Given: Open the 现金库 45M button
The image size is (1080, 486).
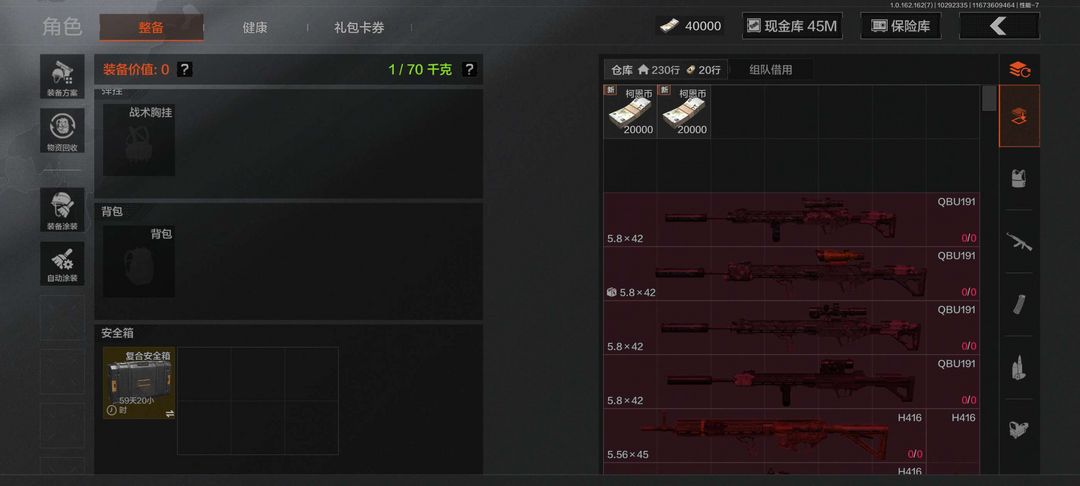Looking at the screenshot, I should point(792,26).
